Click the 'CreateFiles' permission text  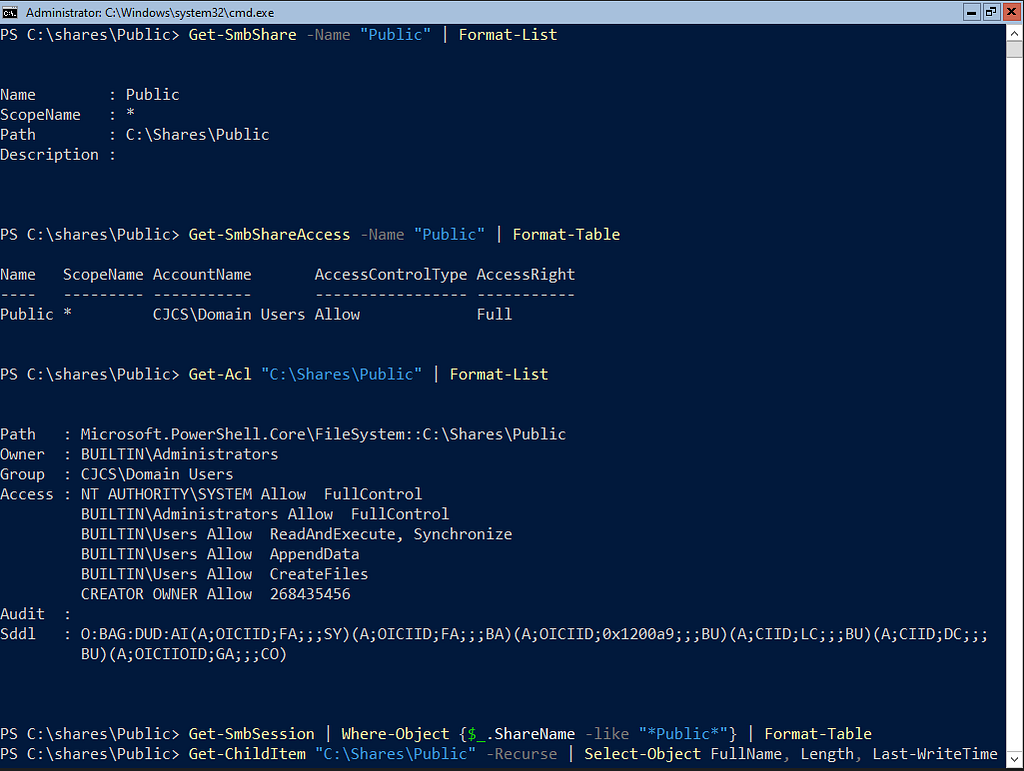[319, 574]
